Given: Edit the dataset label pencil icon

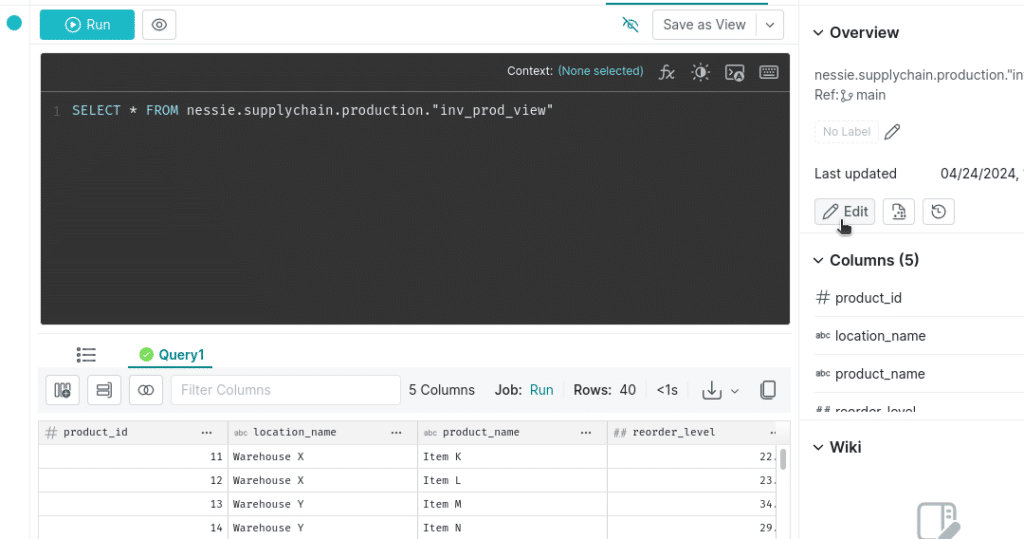Looking at the screenshot, I should [x=892, y=132].
